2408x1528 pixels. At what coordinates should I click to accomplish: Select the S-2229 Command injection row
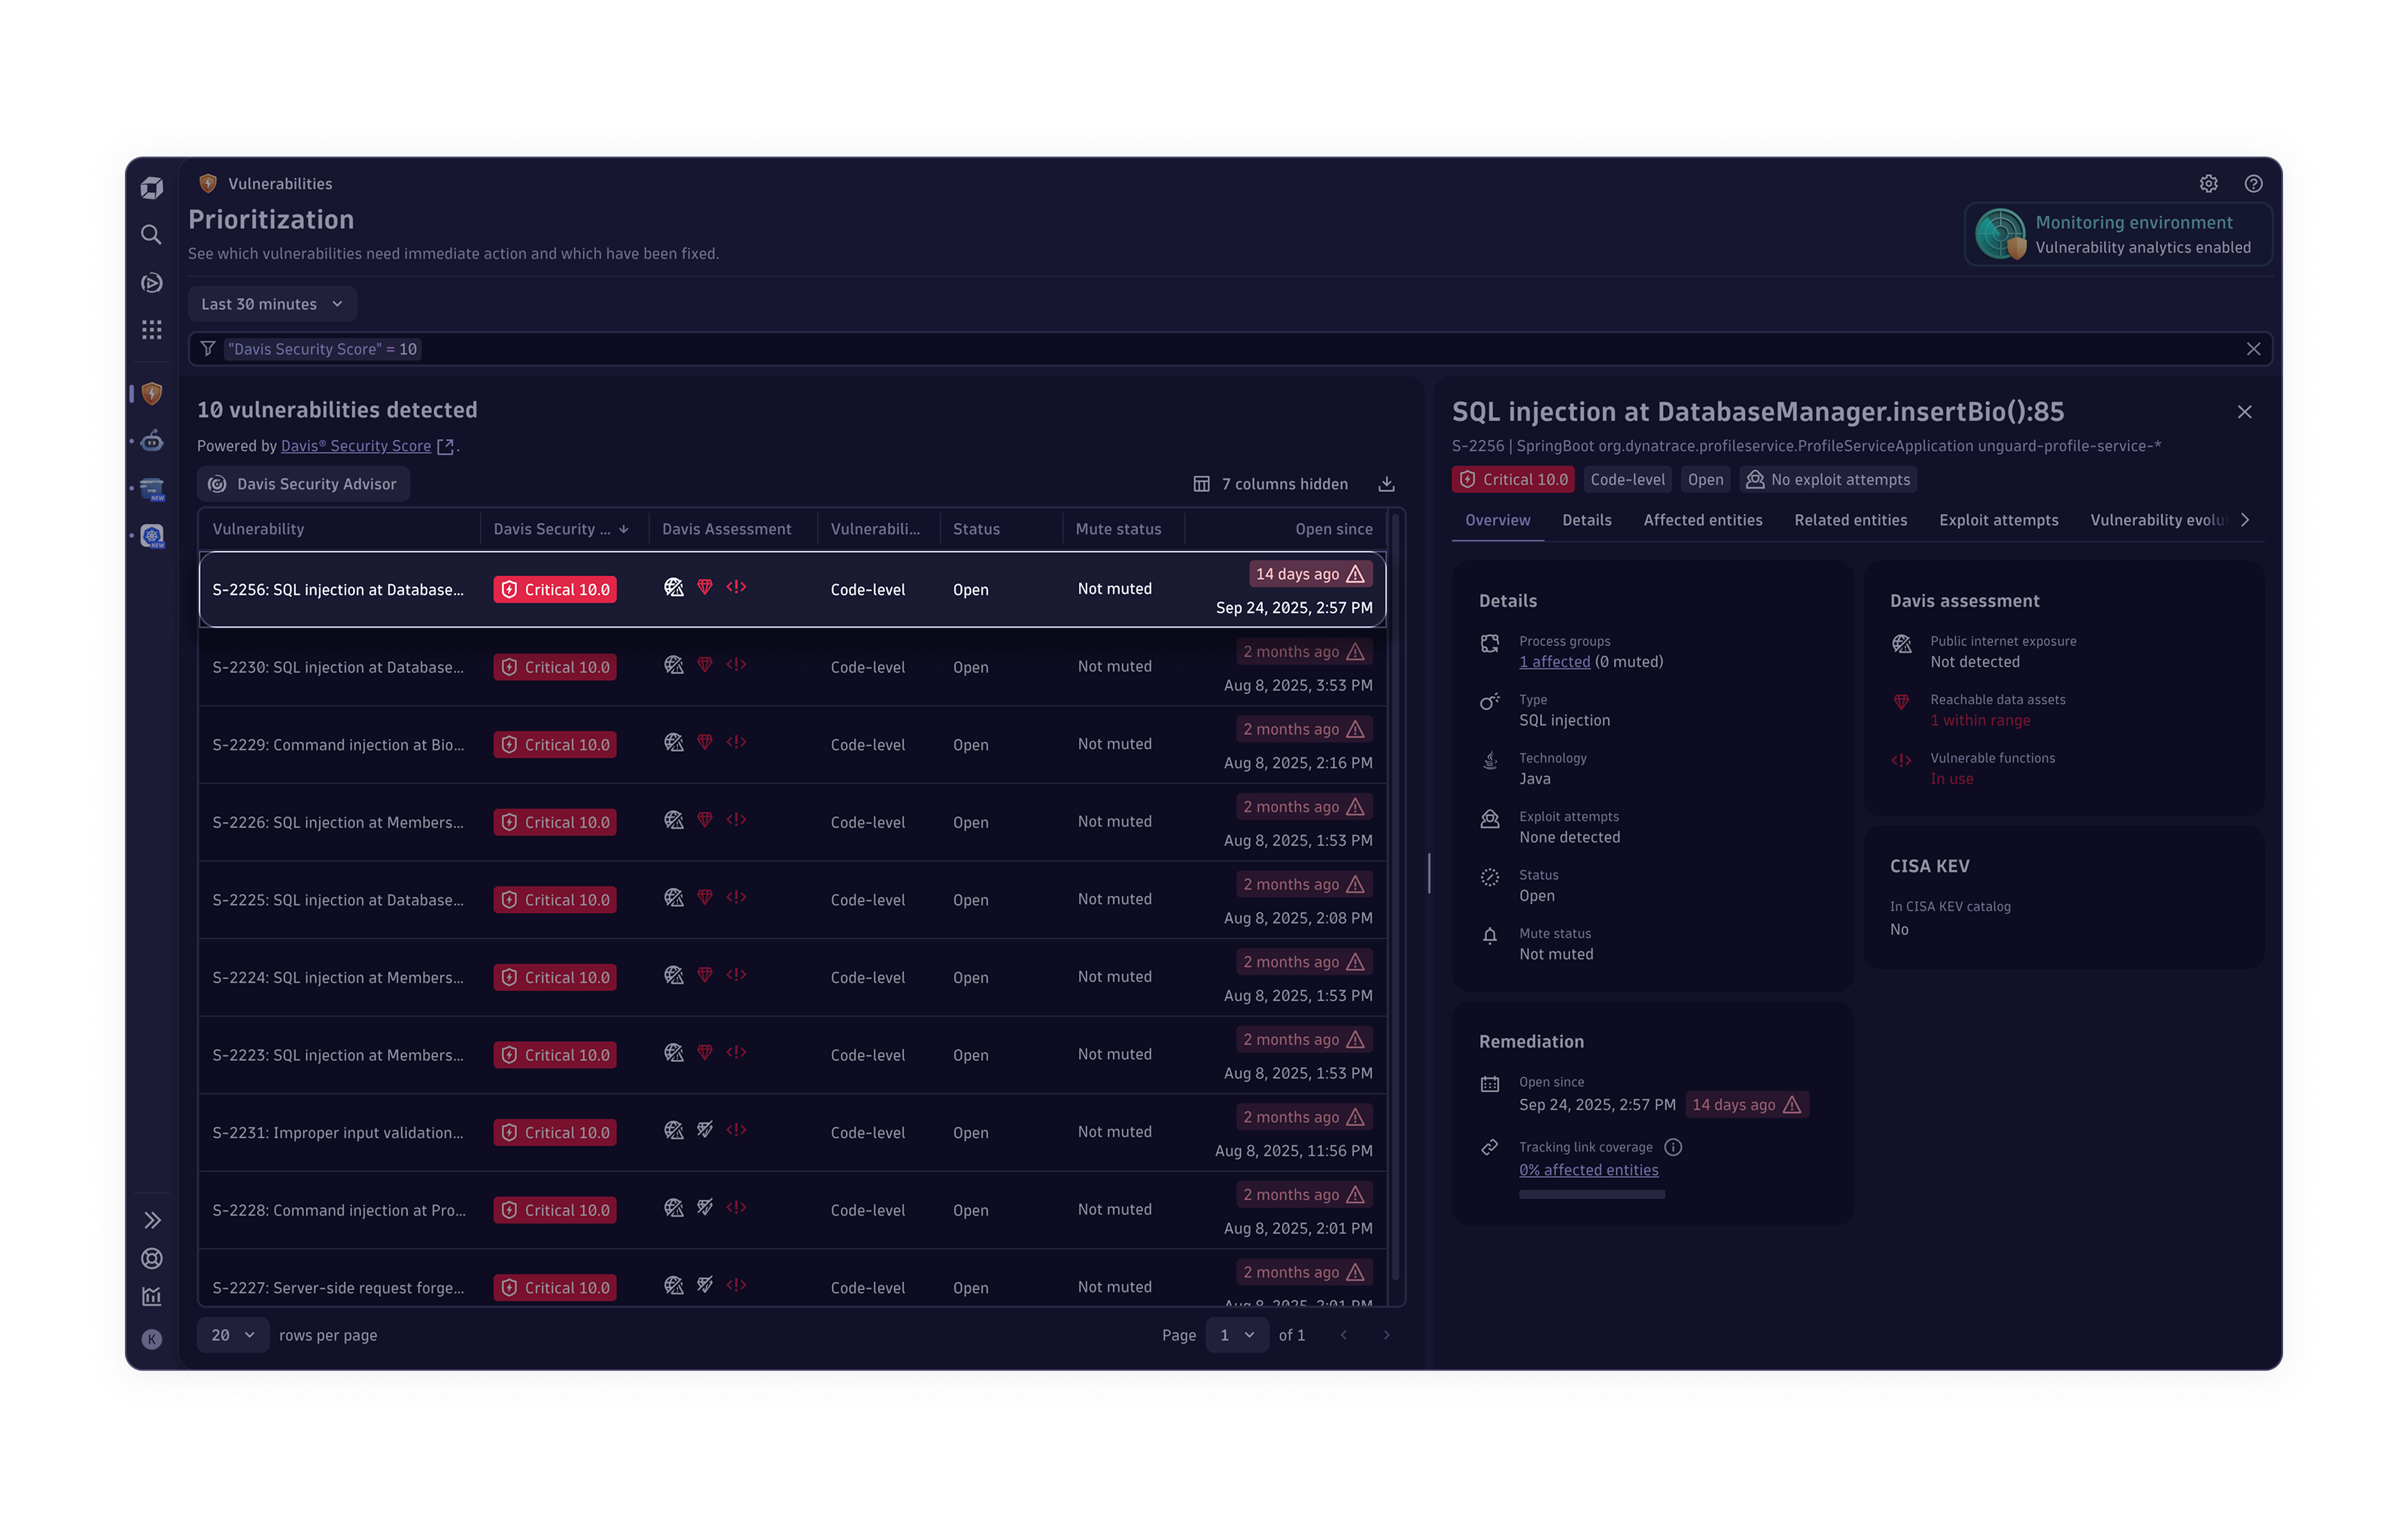[338, 745]
